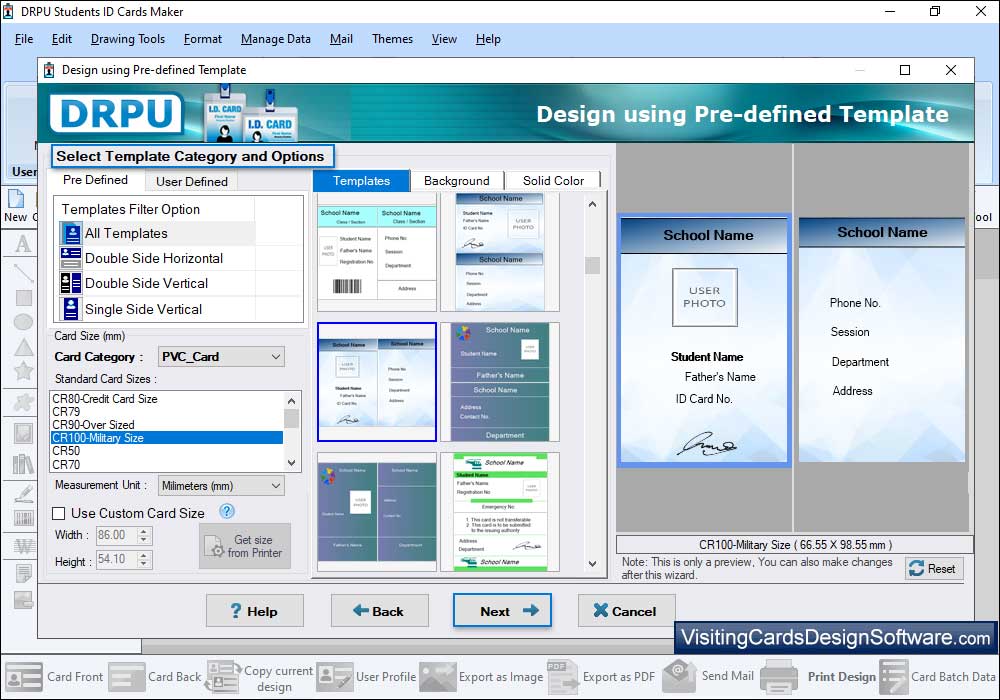Screen dimensions: 1000x700
Task: Open the Measurement Unit dropdown
Action: [221, 486]
